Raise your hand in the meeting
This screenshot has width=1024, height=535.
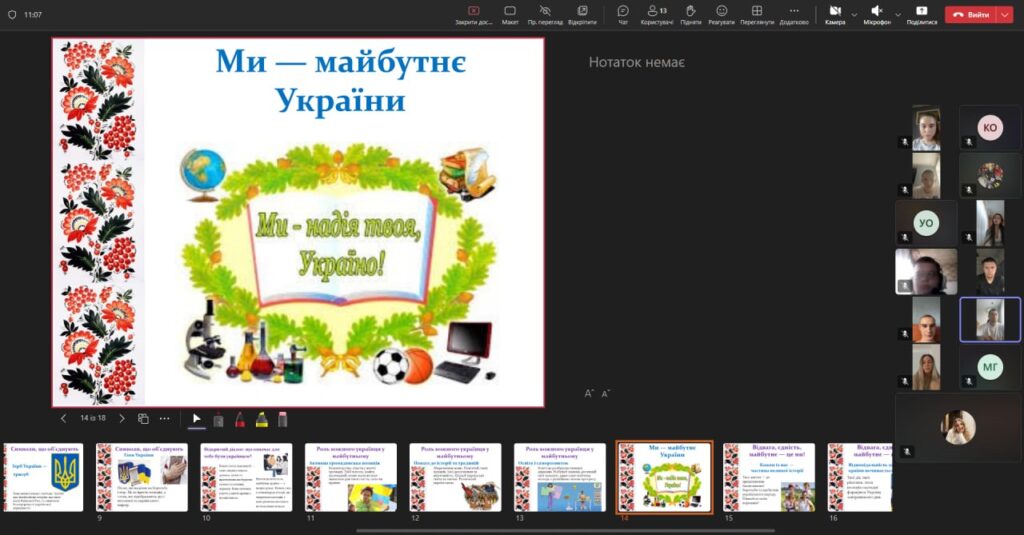[x=690, y=14]
